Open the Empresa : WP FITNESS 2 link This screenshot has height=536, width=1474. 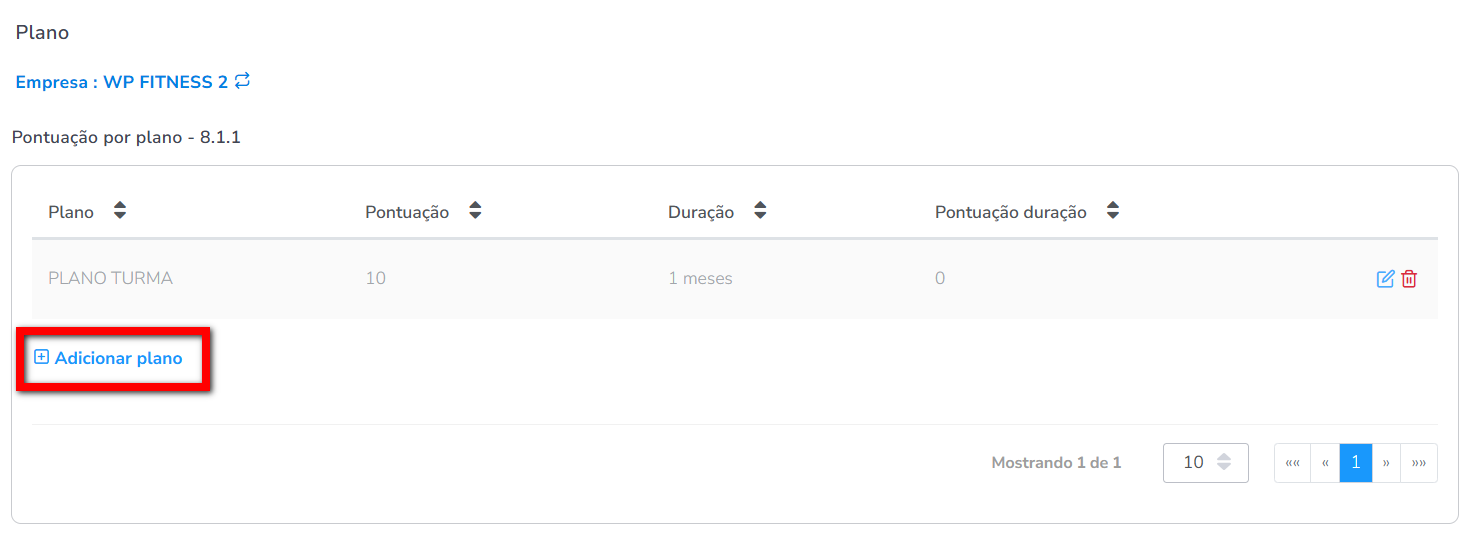click(121, 82)
